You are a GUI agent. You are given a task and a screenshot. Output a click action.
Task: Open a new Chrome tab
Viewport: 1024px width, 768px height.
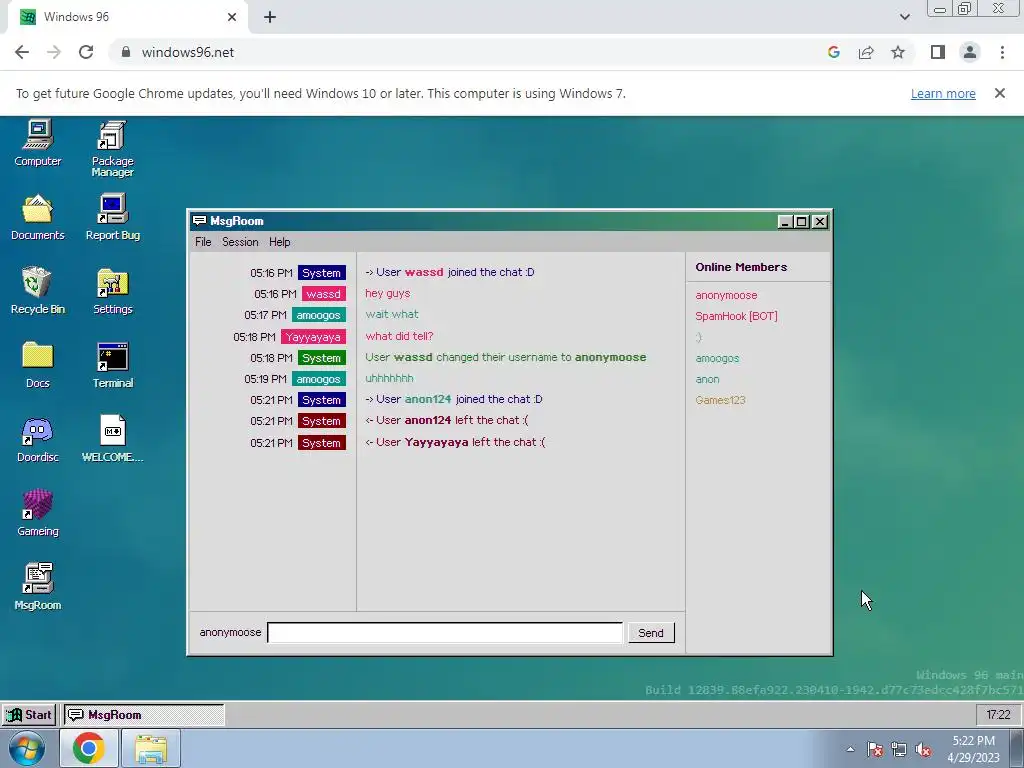click(270, 18)
